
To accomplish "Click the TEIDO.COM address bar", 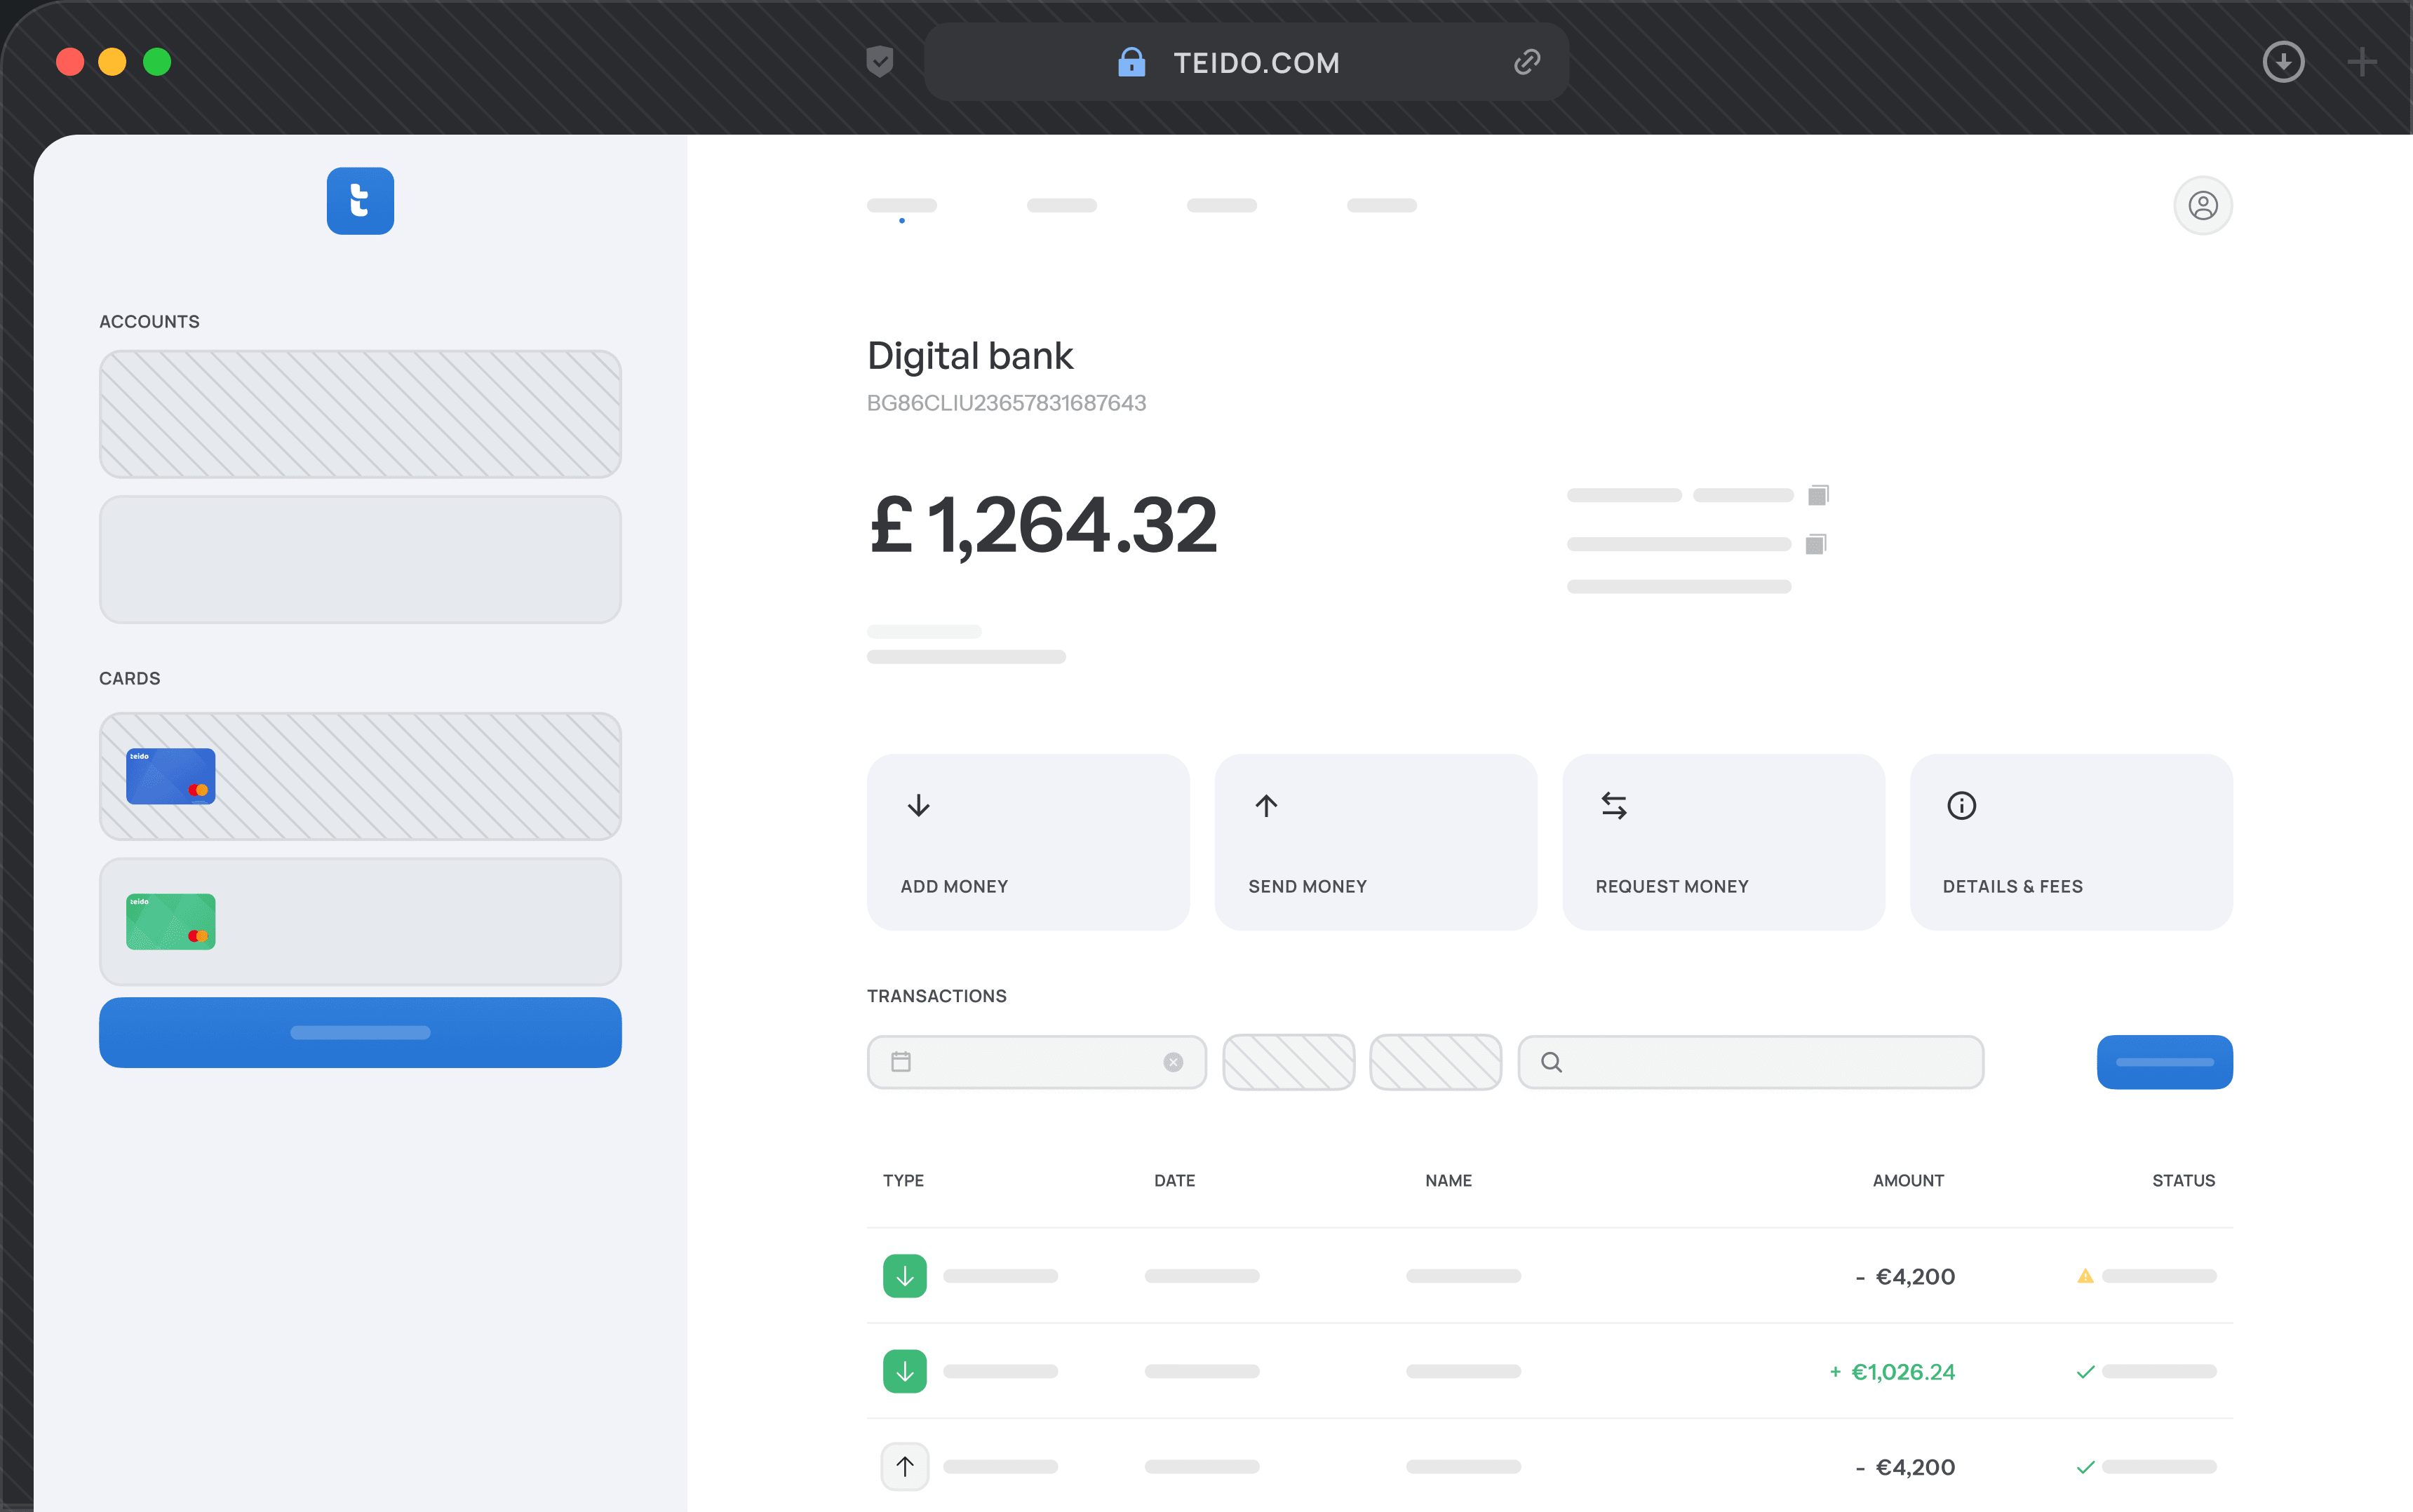I will [1246, 62].
